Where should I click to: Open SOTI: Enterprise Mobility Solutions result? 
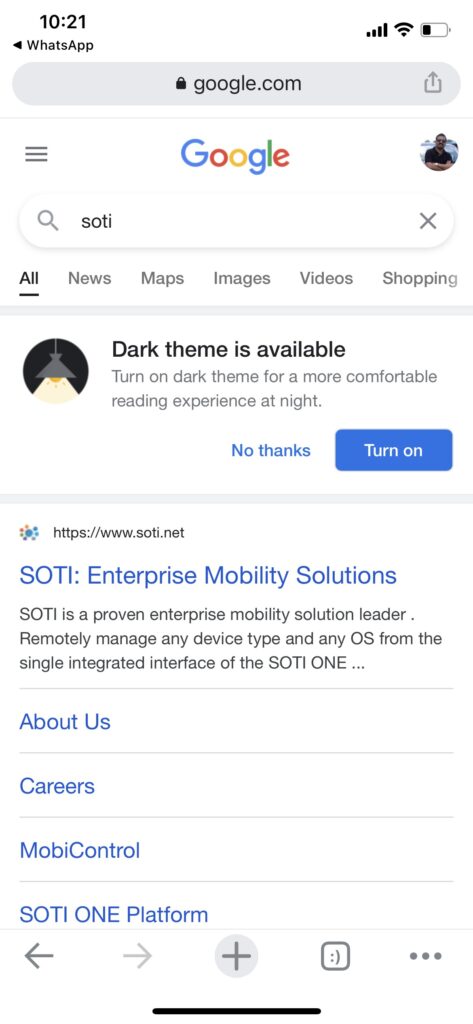coord(208,575)
